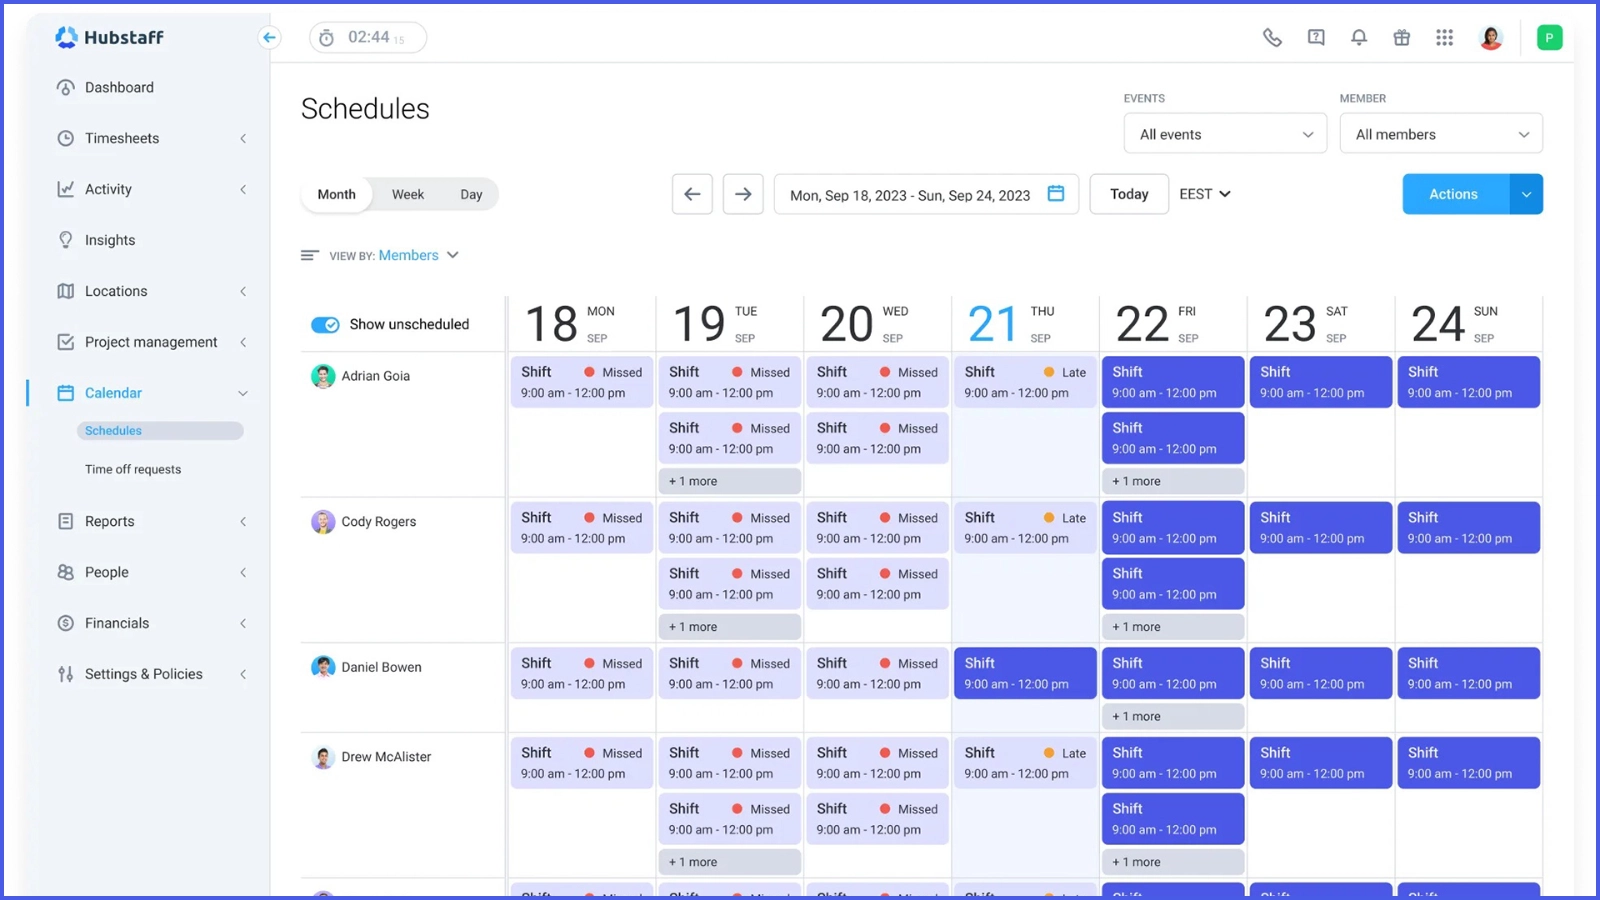Show +1 more for Daniel Bowen Friday

click(1173, 716)
